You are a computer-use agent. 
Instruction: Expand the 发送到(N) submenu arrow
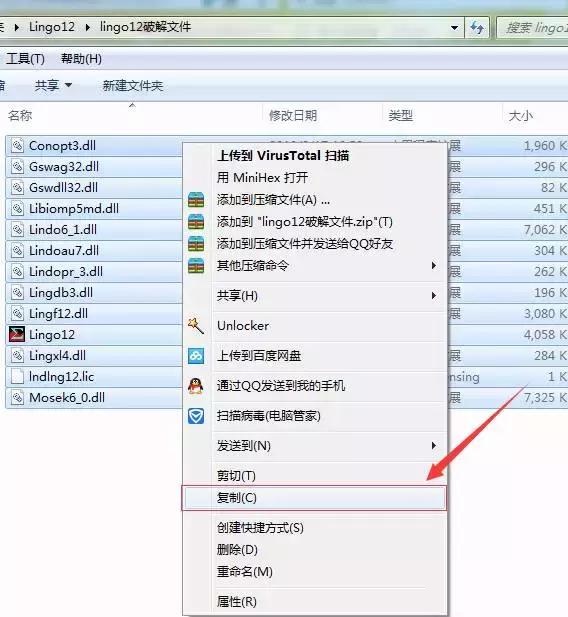tap(433, 445)
